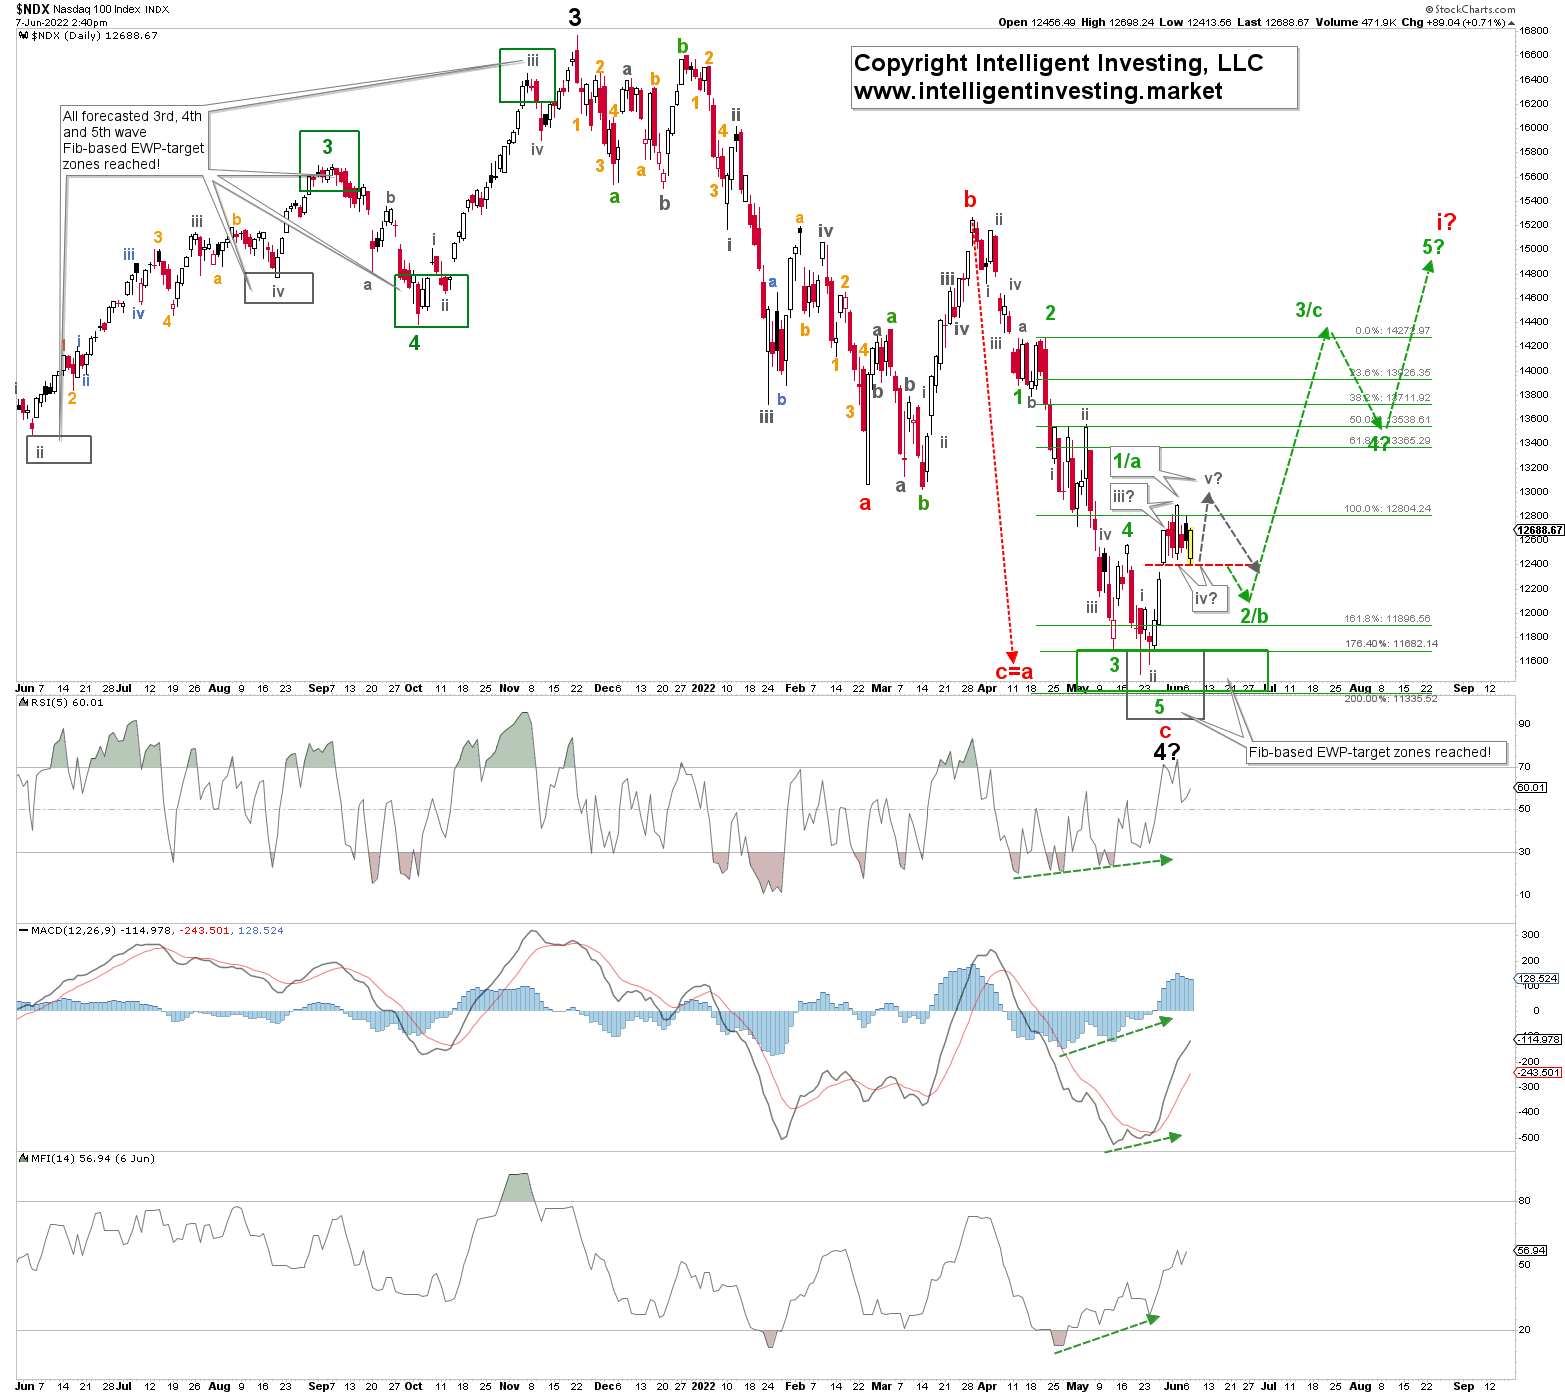Click the $NDX Nasdaq 100 Index title

[92, 10]
